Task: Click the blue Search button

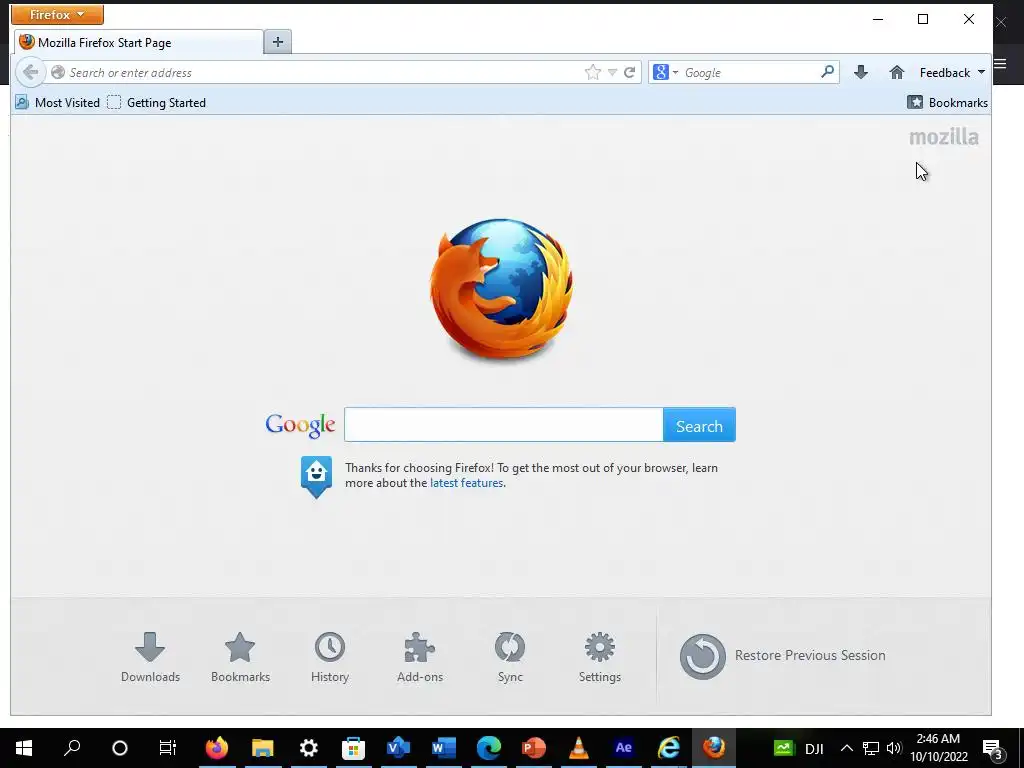Action: pos(699,425)
